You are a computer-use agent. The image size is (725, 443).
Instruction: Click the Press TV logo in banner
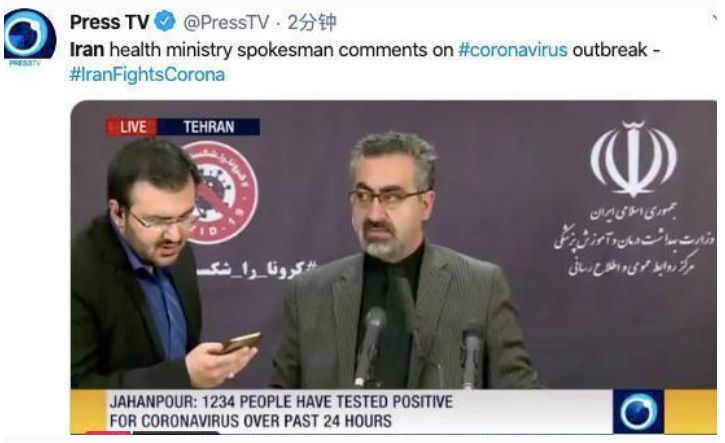(639, 411)
